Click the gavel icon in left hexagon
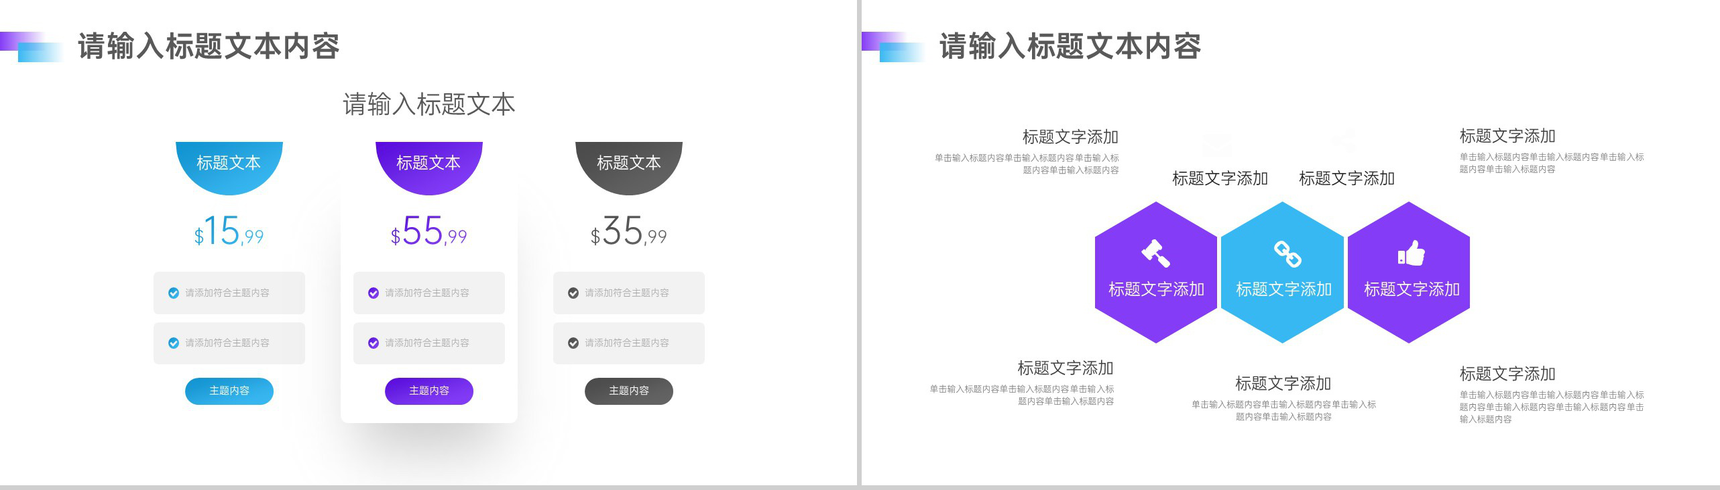This screenshot has width=1720, height=490. 1156,253
